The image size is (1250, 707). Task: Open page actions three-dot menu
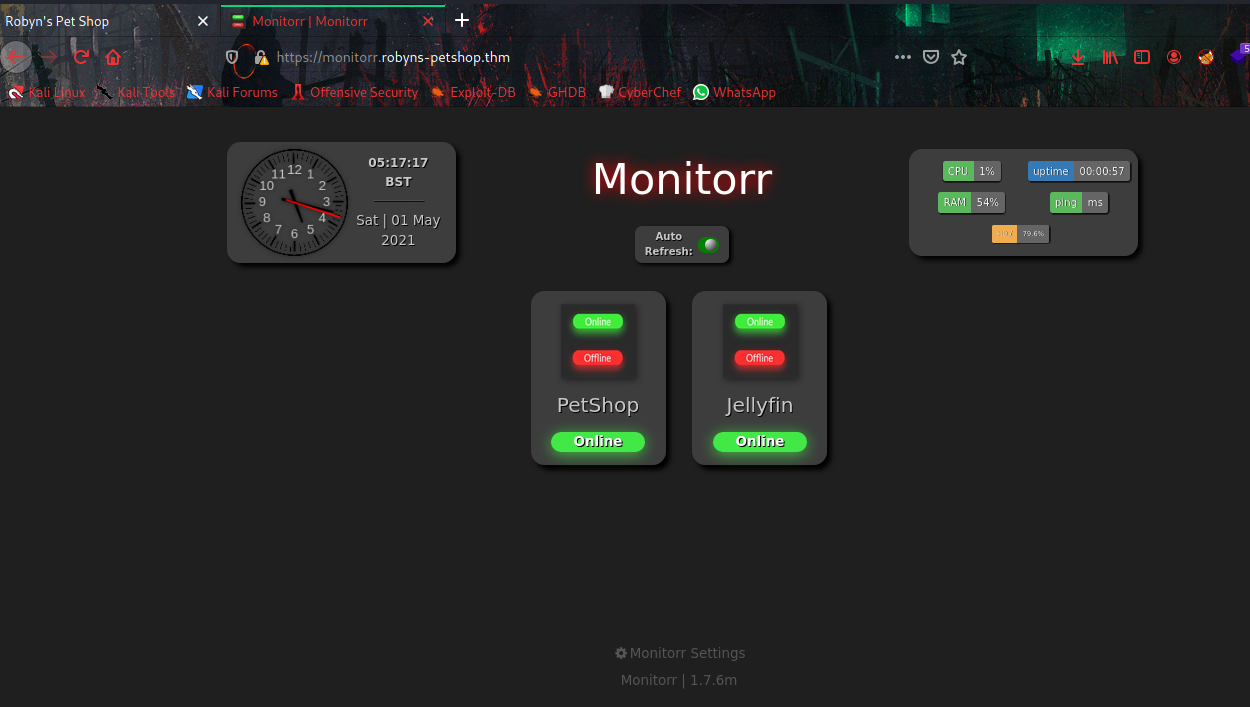coord(902,57)
